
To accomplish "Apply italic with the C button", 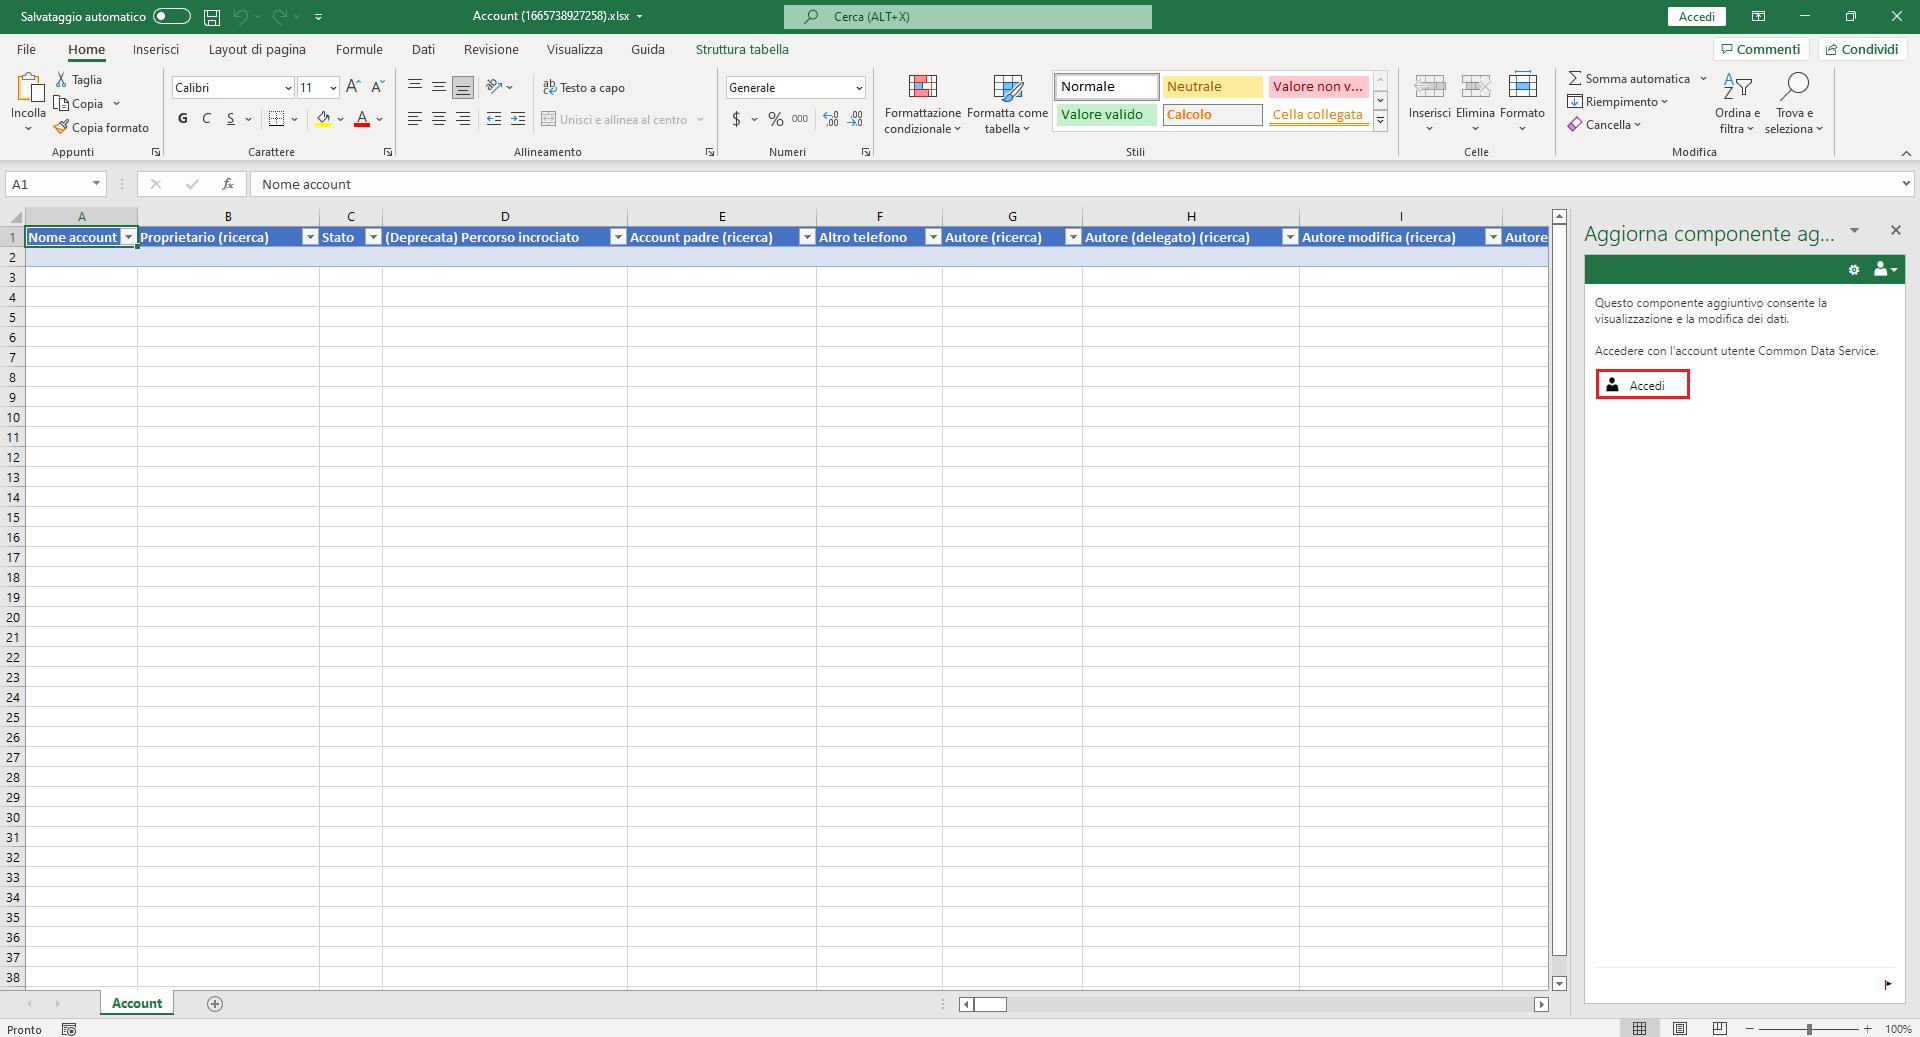I will 206,119.
